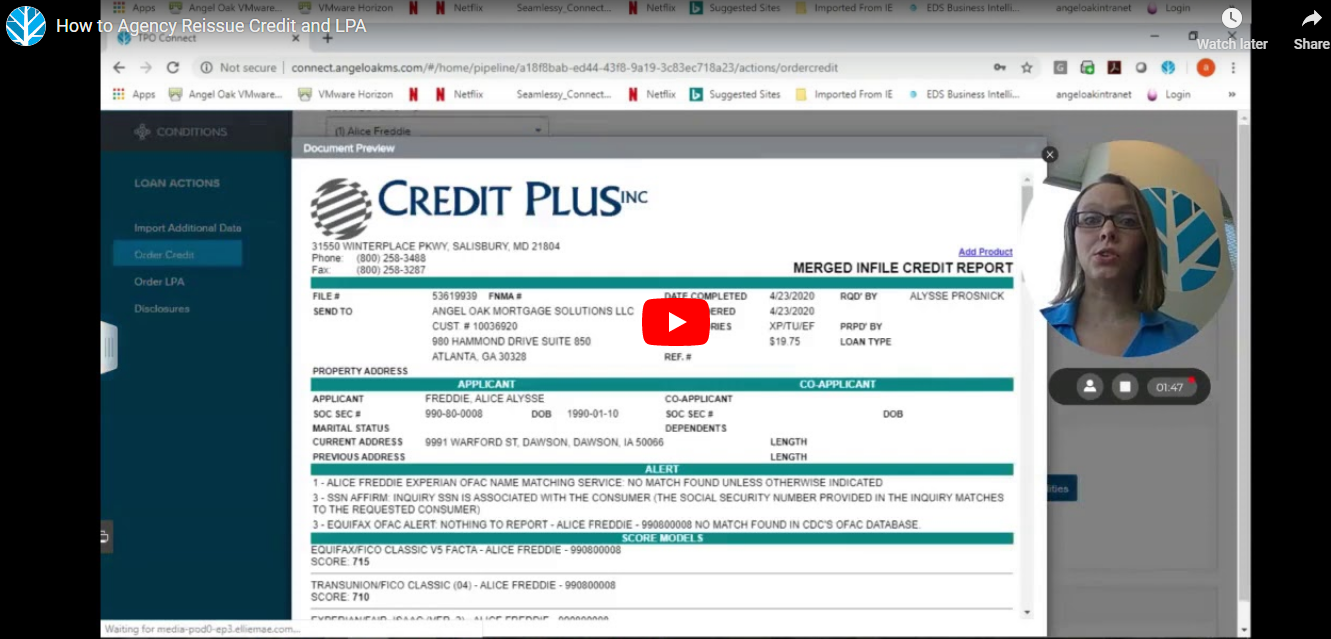Click the gray G extension icon
Screen dimensions: 1331x639
click(1060, 68)
